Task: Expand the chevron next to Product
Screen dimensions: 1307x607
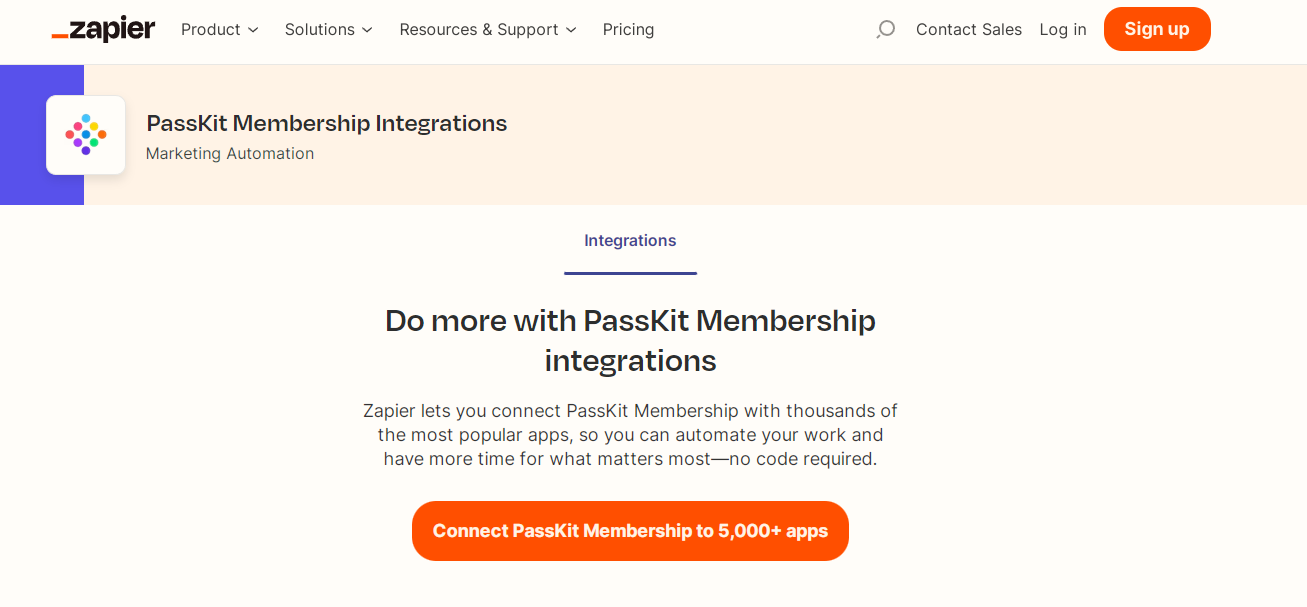Action: pyautogui.click(x=253, y=30)
